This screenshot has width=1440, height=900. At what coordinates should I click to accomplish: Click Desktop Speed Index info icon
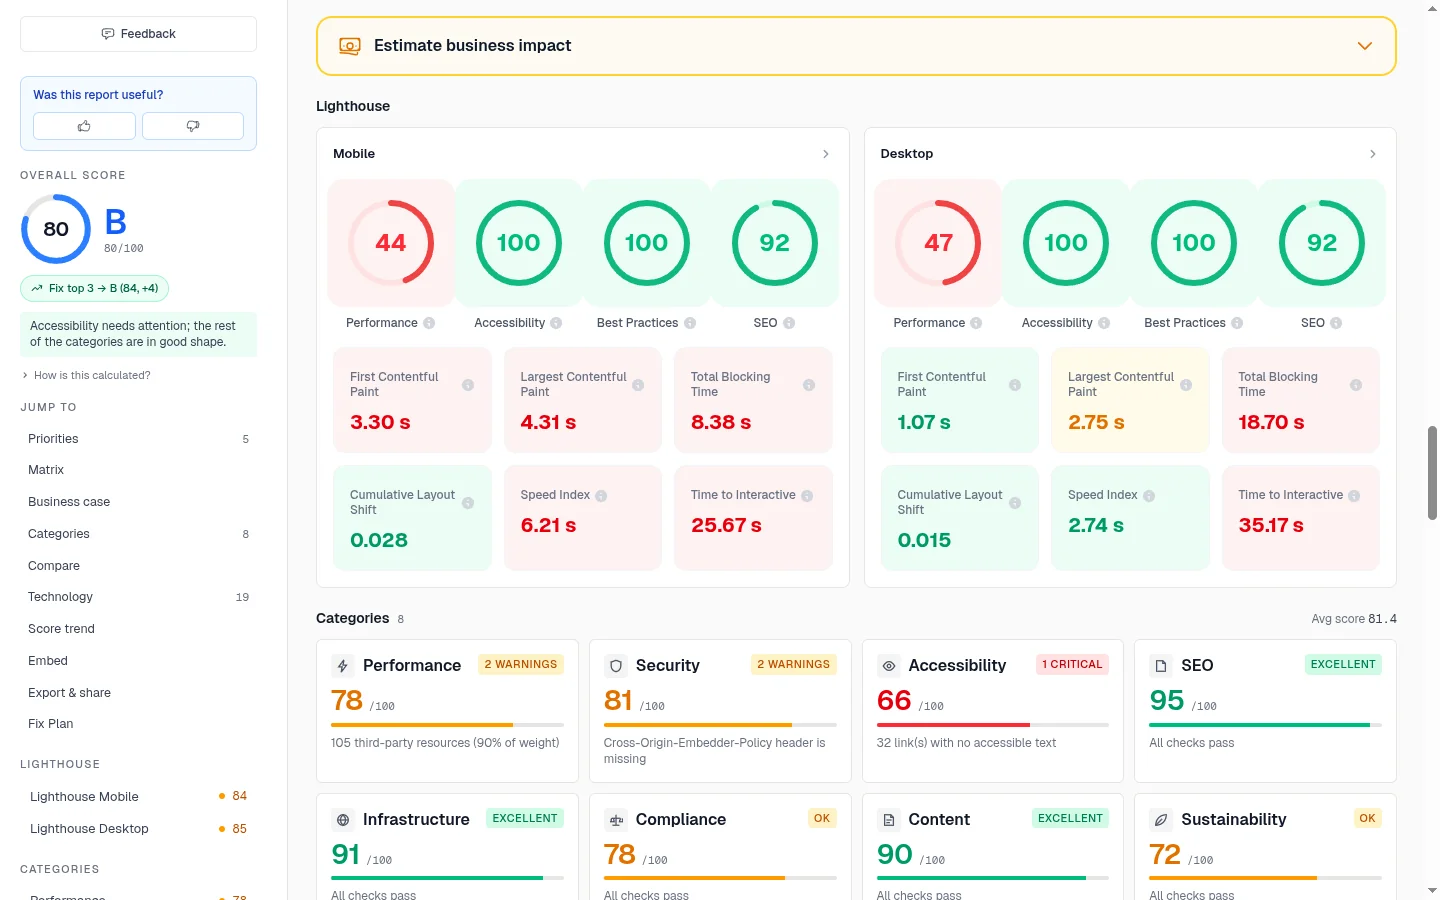pos(1149,496)
